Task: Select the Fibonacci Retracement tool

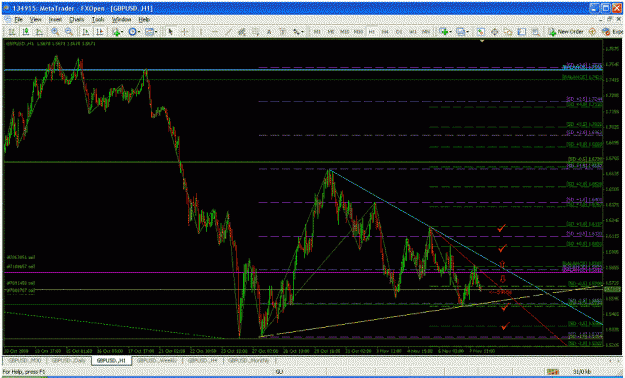Action: 255,32
